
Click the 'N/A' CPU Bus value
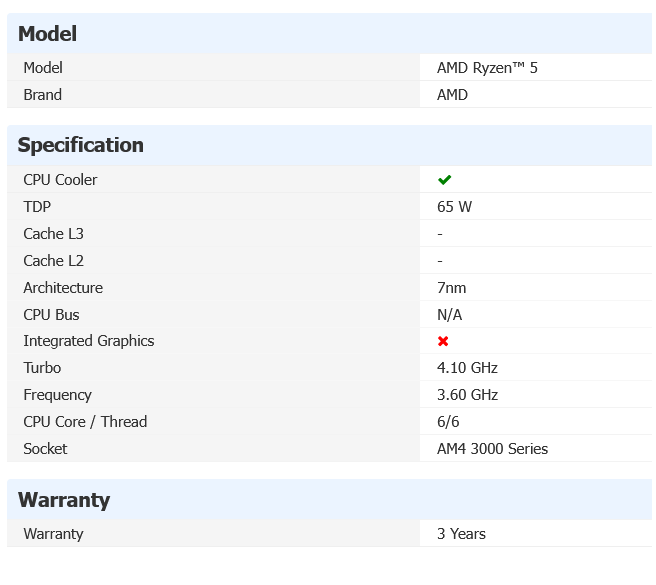pos(450,315)
